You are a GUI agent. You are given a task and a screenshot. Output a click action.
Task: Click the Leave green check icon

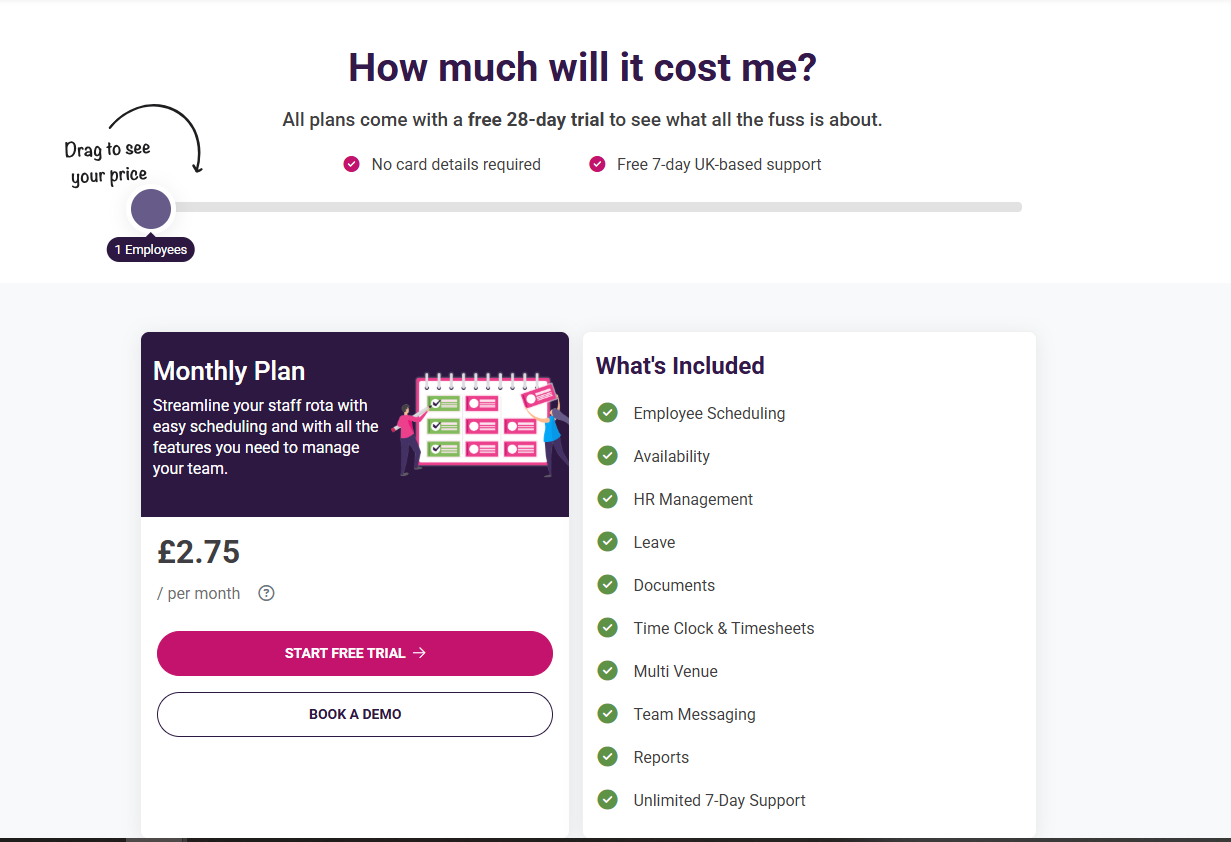click(607, 542)
